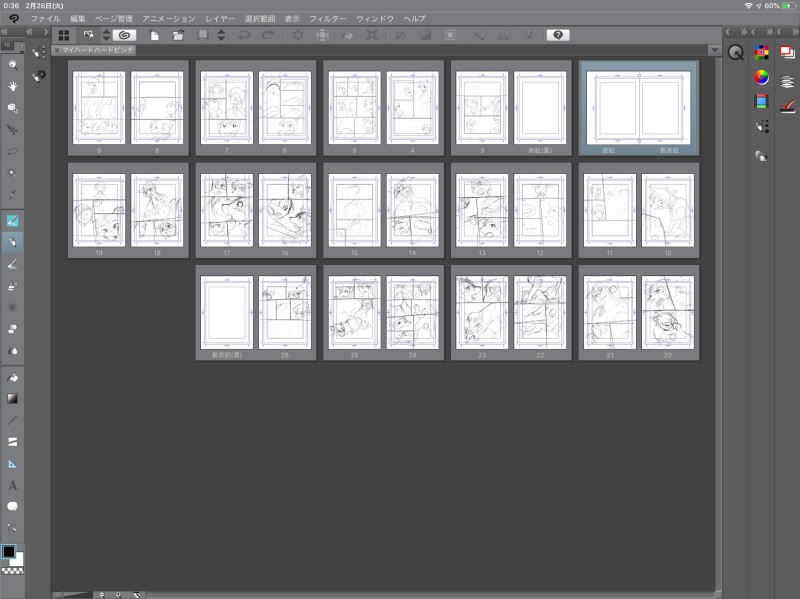This screenshot has height=599, width=800.
Task: Open the 編集 menu
Action: [78, 19]
